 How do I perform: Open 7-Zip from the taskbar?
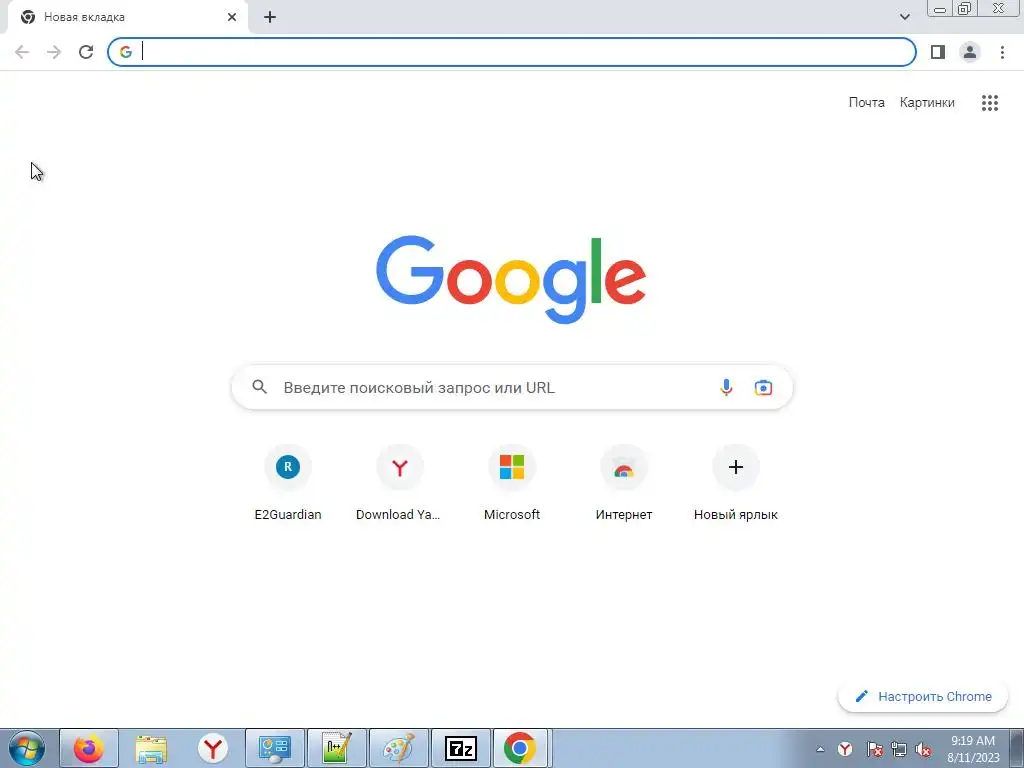pyautogui.click(x=461, y=748)
